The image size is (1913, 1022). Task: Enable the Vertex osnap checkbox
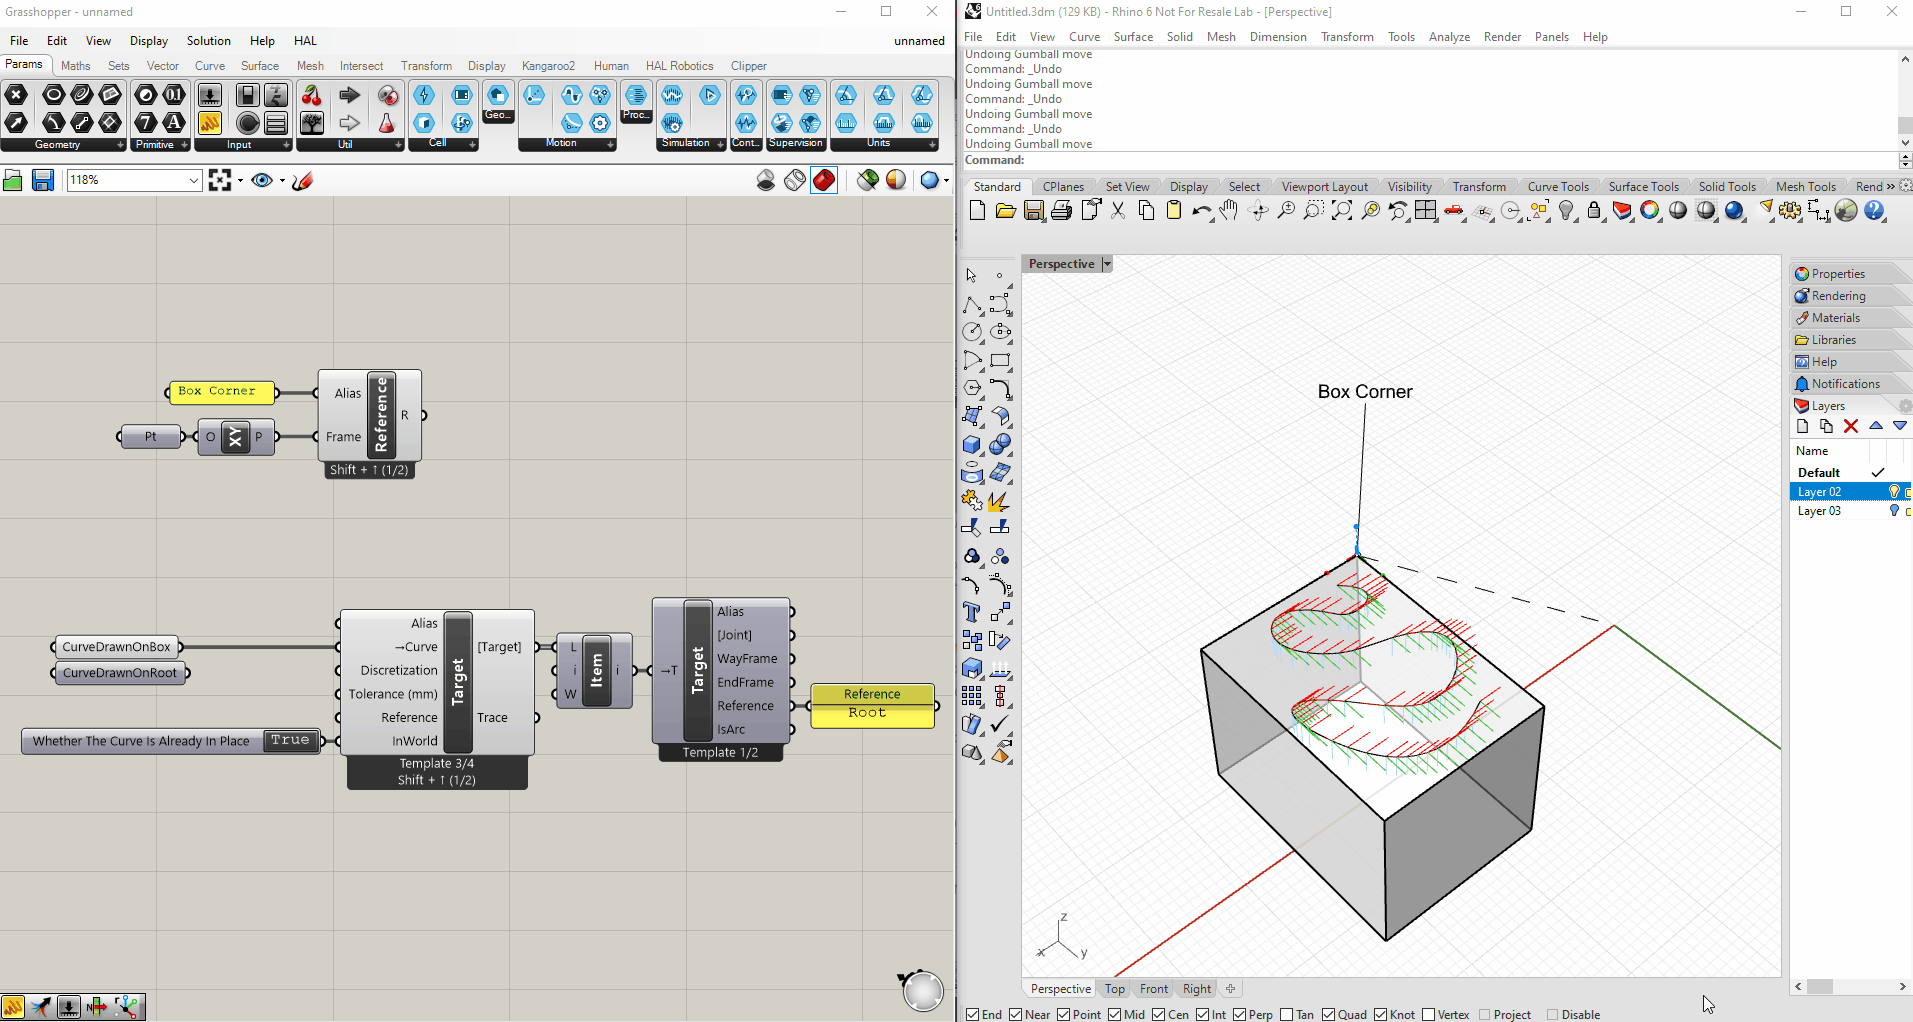tap(1429, 1015)
